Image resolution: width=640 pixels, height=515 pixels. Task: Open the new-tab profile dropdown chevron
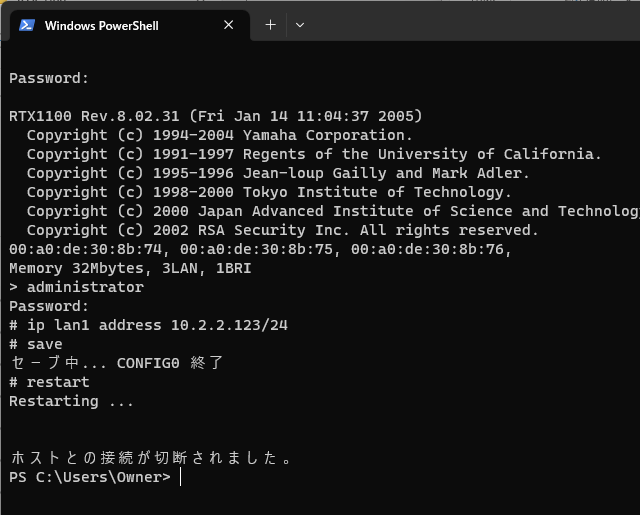(x=300, y=25)
